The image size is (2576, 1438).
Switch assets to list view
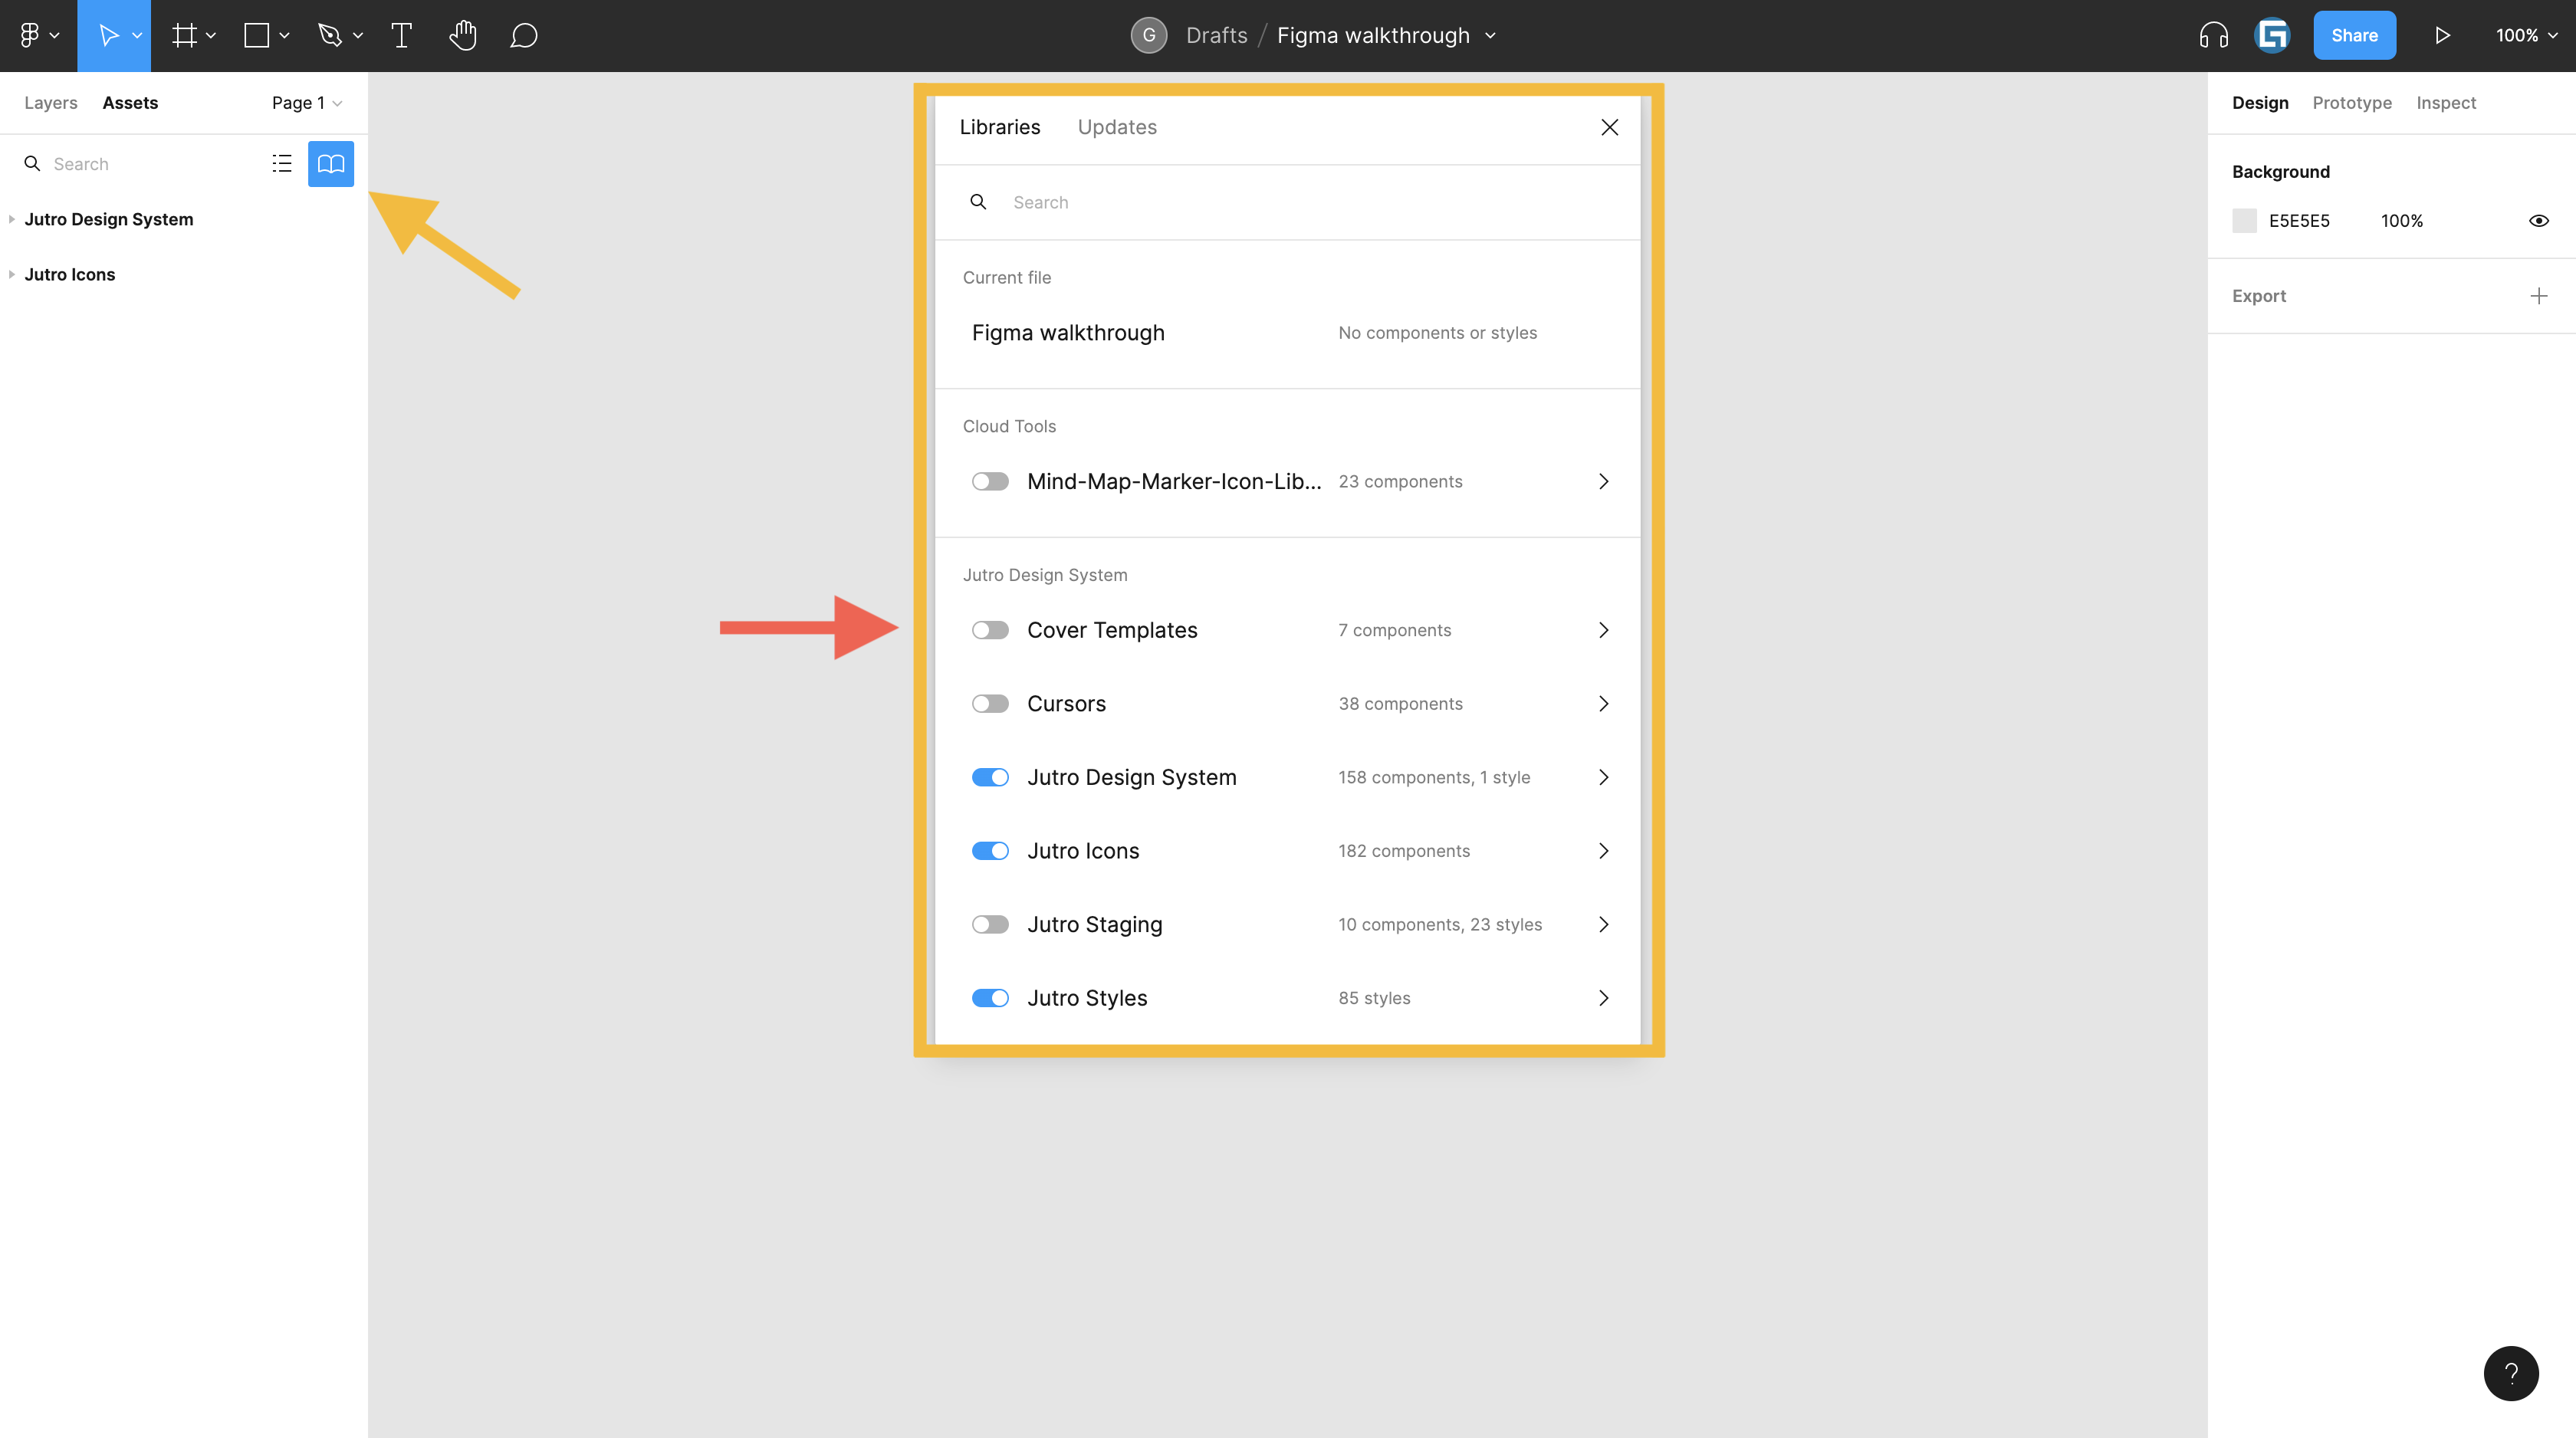(x=282, y=164)
